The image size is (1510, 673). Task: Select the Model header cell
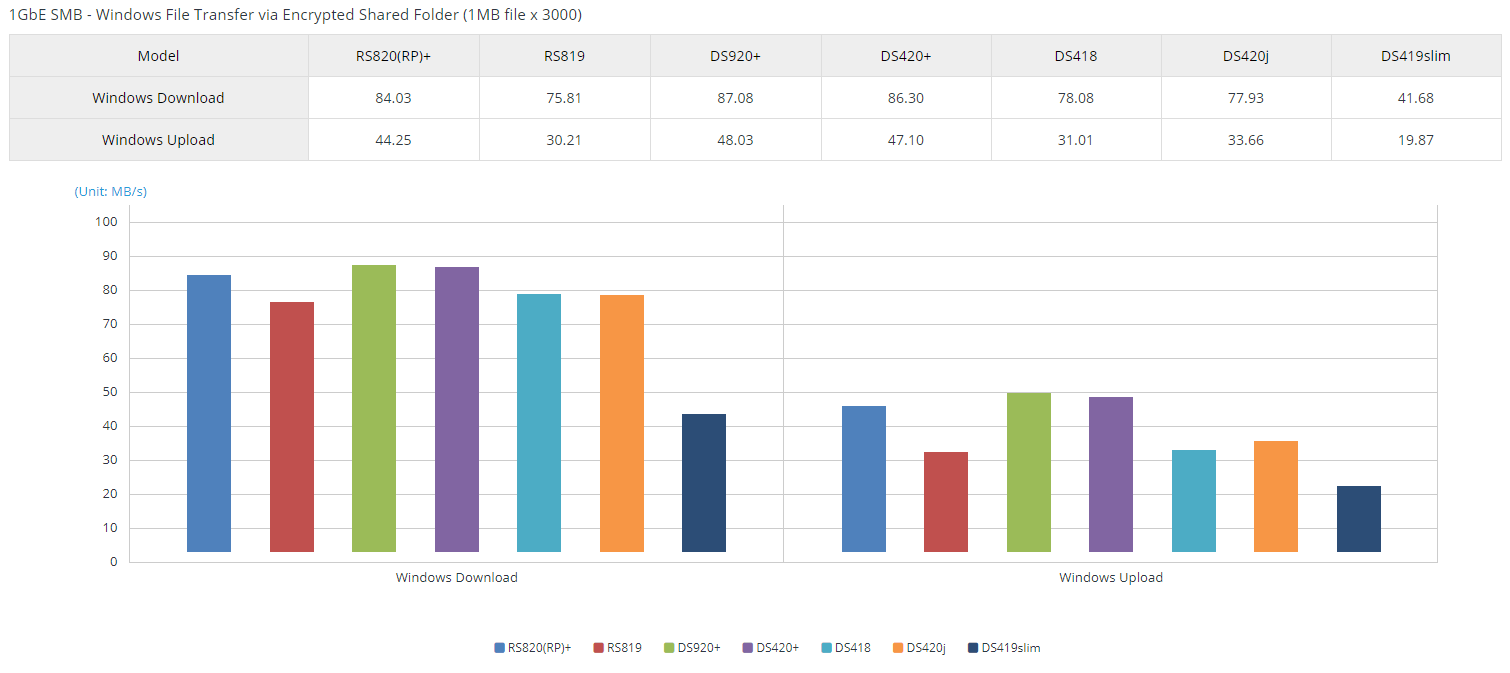pos(159,56)
